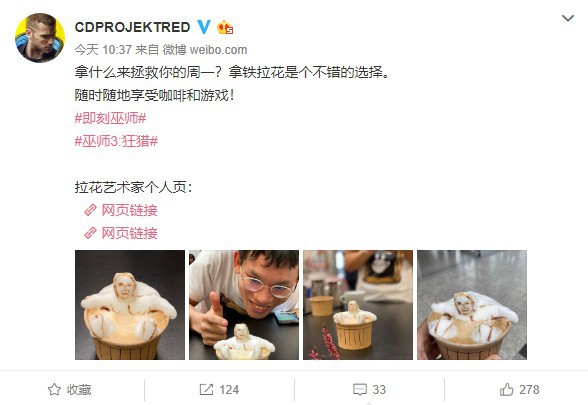Click the 收藏 star favorite icon
Viewport: 588px width, 405px height.
[x=54, y=390]
